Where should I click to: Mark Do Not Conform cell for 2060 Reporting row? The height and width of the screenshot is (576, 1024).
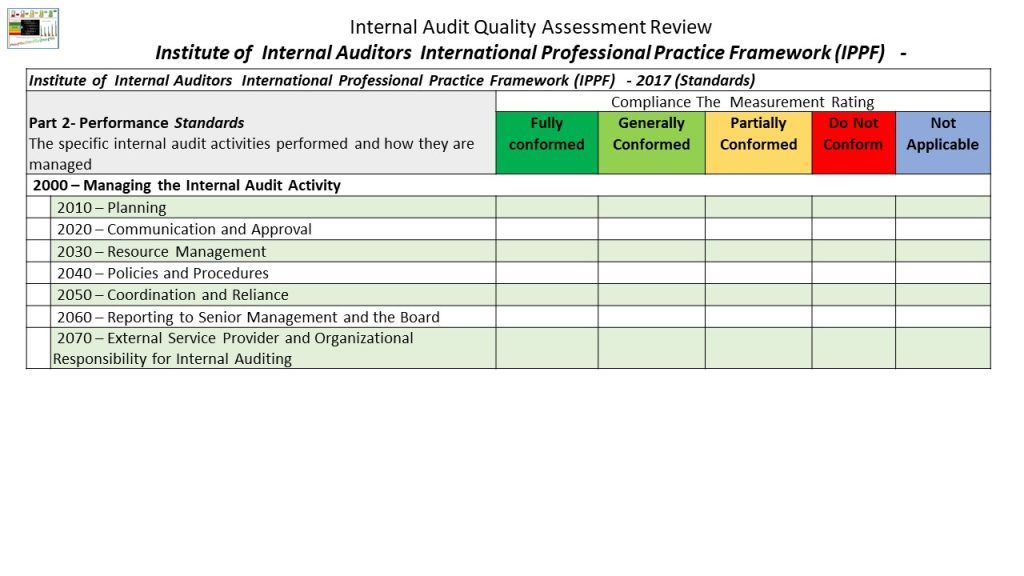pos(854,317)
